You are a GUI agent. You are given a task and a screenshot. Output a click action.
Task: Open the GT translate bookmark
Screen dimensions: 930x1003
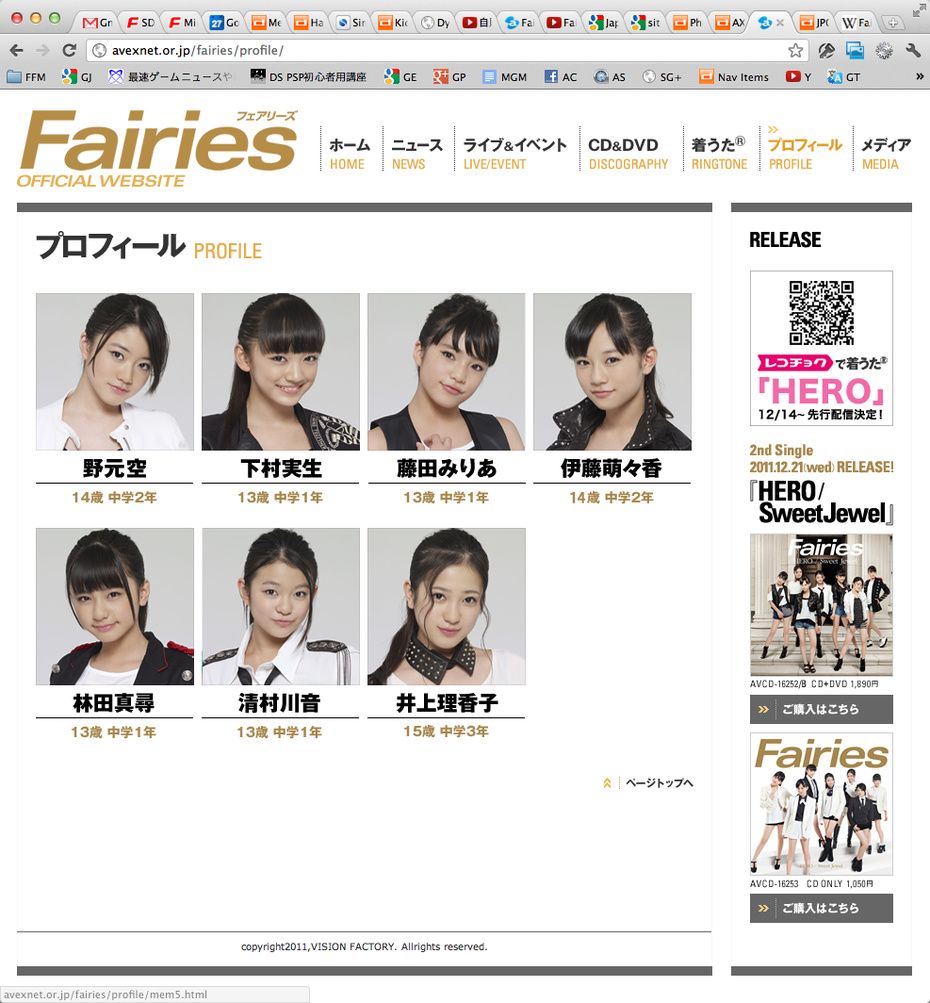click(x=844, y=77)
